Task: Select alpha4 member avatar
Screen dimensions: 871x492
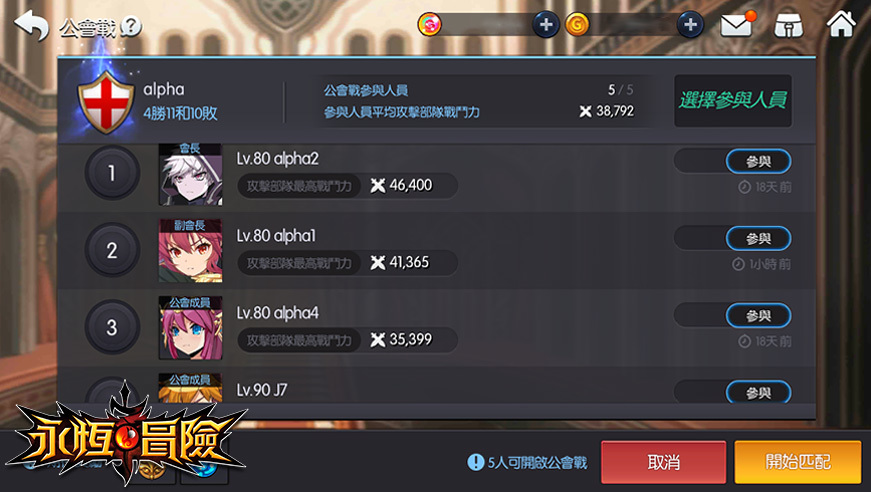Action: [x=190, y=328]
